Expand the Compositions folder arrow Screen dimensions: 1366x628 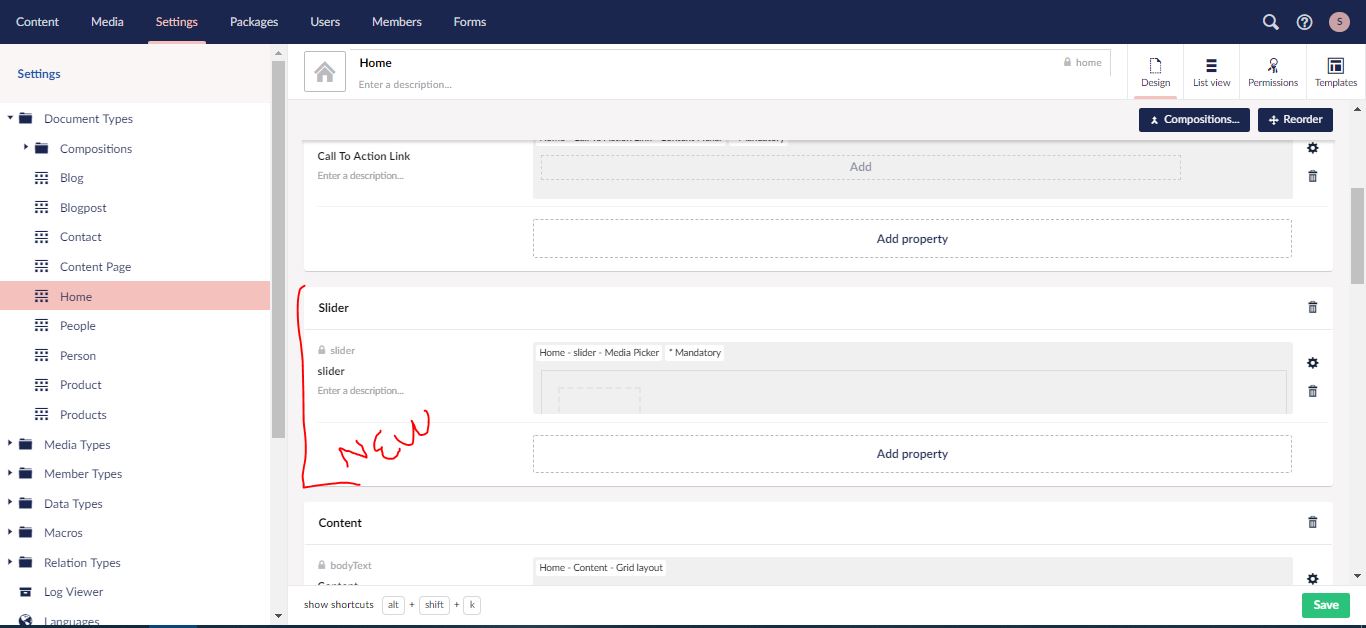(x=26, y=148)
